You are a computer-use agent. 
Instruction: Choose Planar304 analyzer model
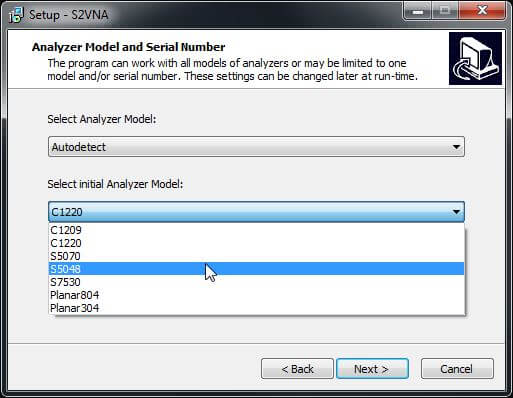click(256, 308)
